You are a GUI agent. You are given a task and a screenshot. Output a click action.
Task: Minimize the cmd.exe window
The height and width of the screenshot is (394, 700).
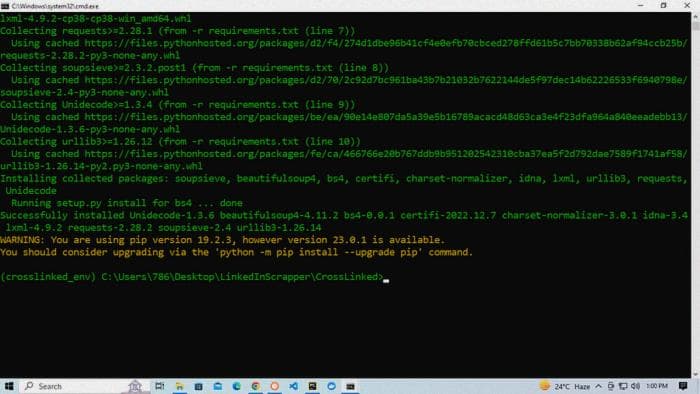click(x=641, y=6)
